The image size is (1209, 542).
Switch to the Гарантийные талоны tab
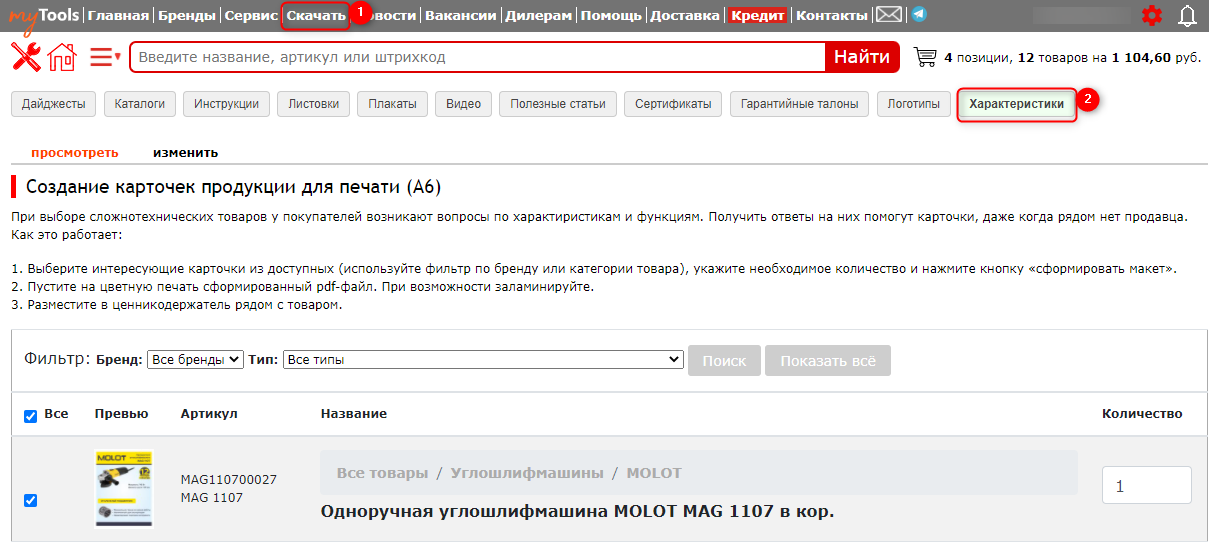click(800, 104)
